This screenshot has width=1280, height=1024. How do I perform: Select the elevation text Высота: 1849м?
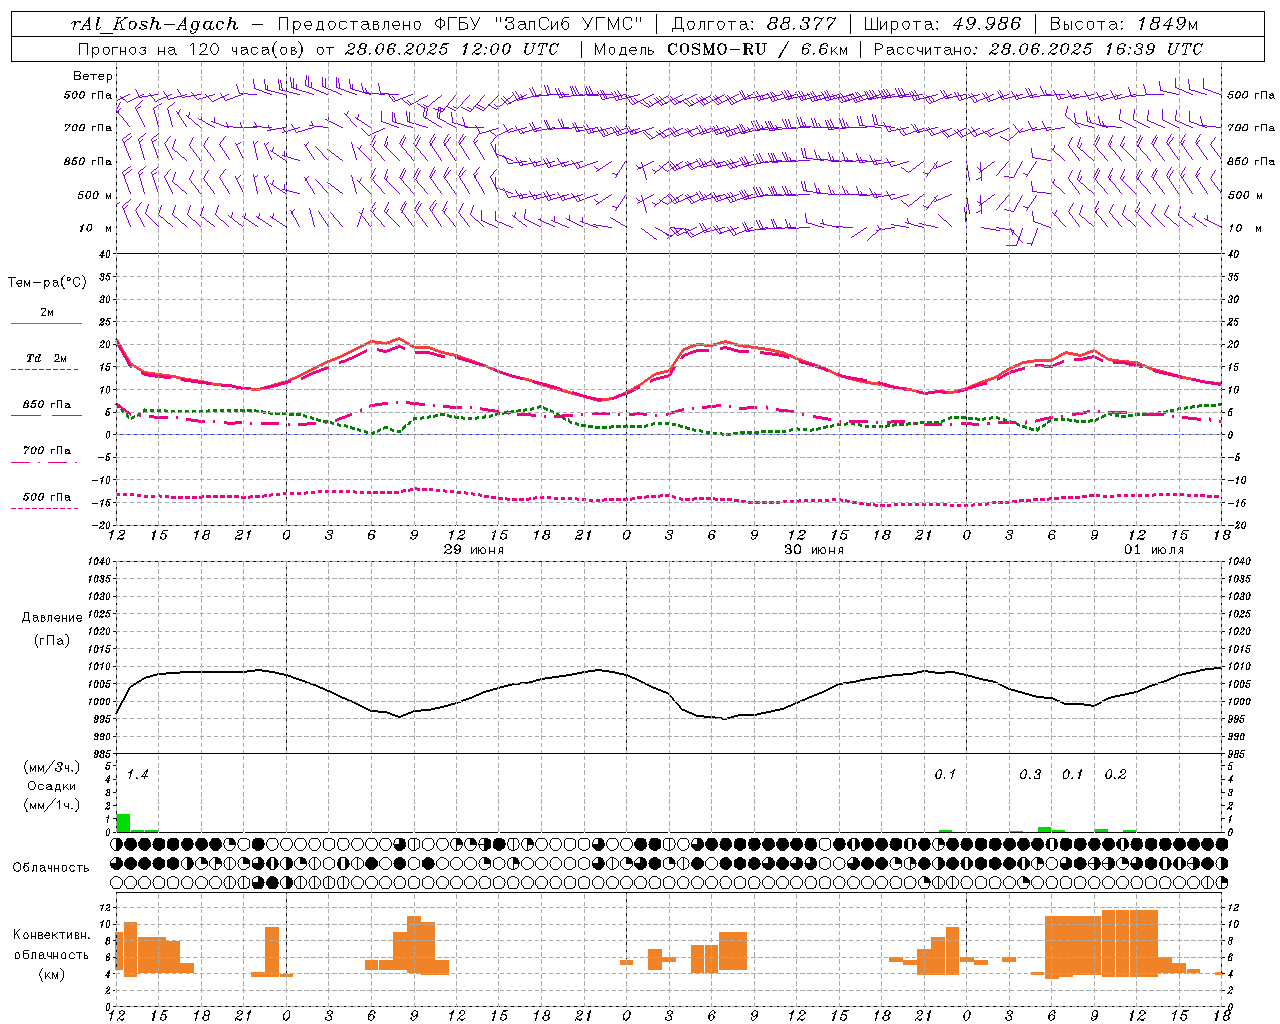pyautogui.click(x=1124, y=24)
